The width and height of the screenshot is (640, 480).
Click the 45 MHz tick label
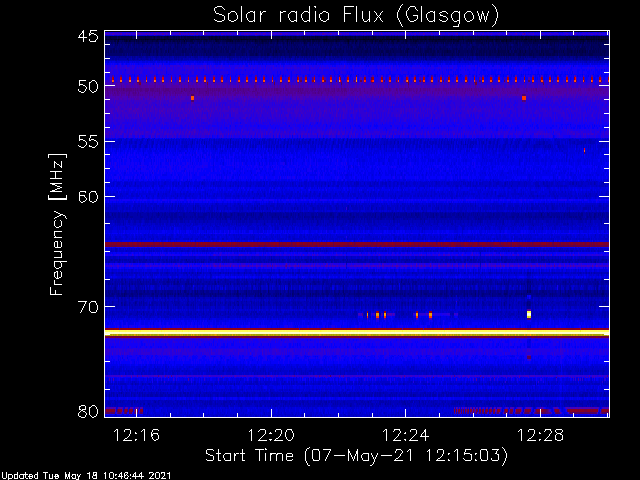pyautogui.click(x=88, y=36)
